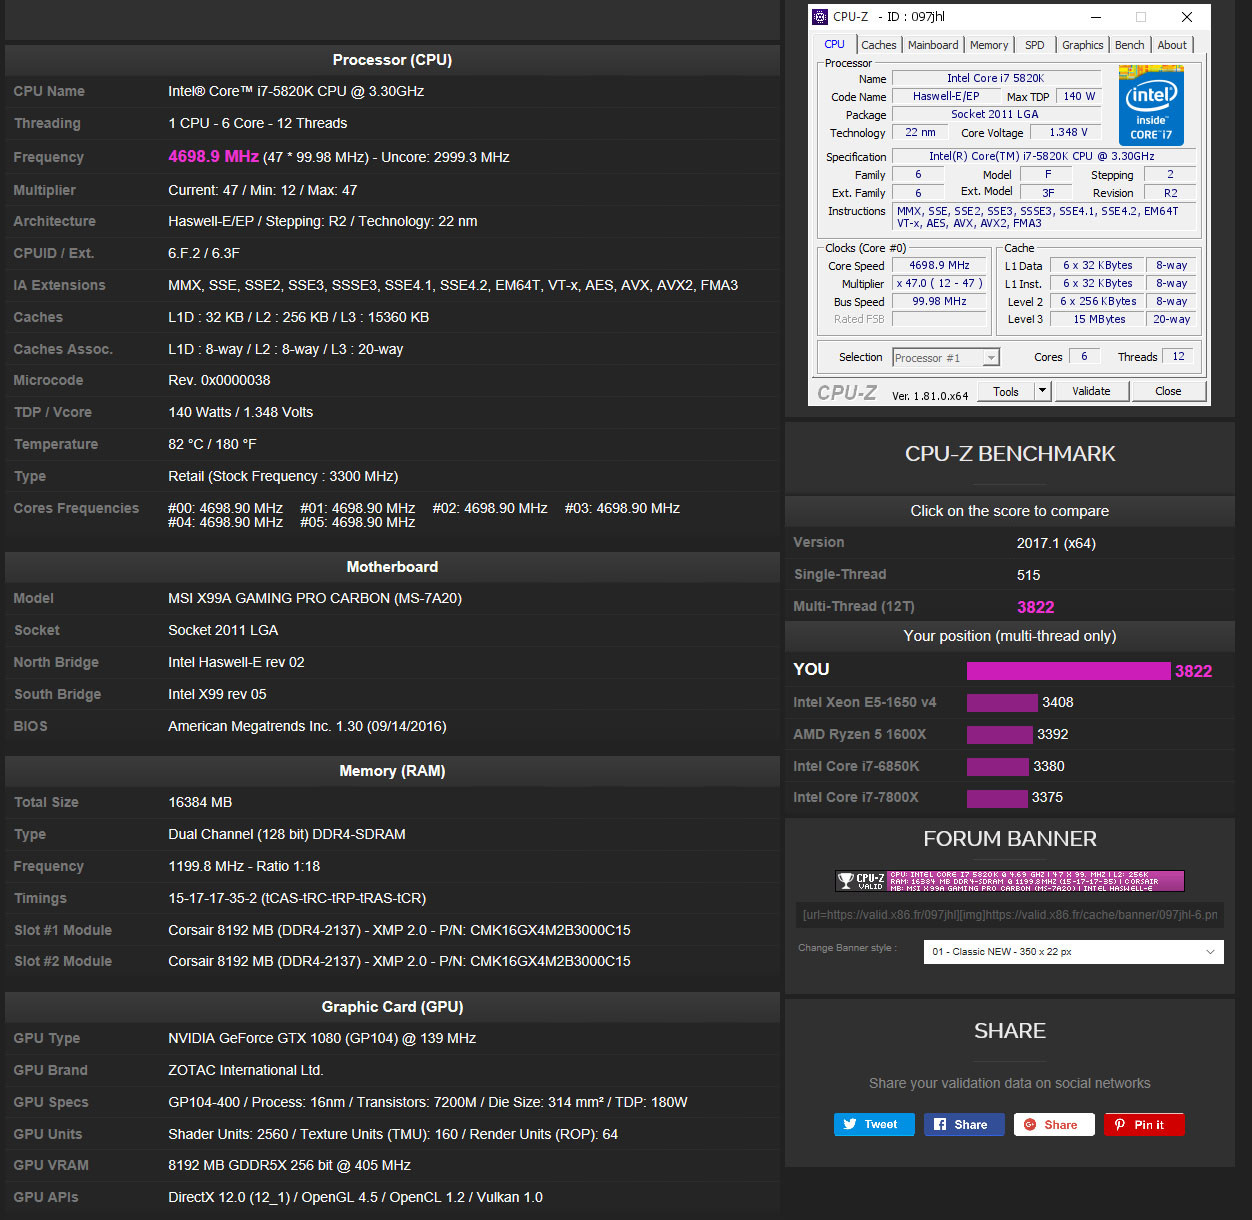
Task: Share validation via Tweet button
Action: (874, 1124)
